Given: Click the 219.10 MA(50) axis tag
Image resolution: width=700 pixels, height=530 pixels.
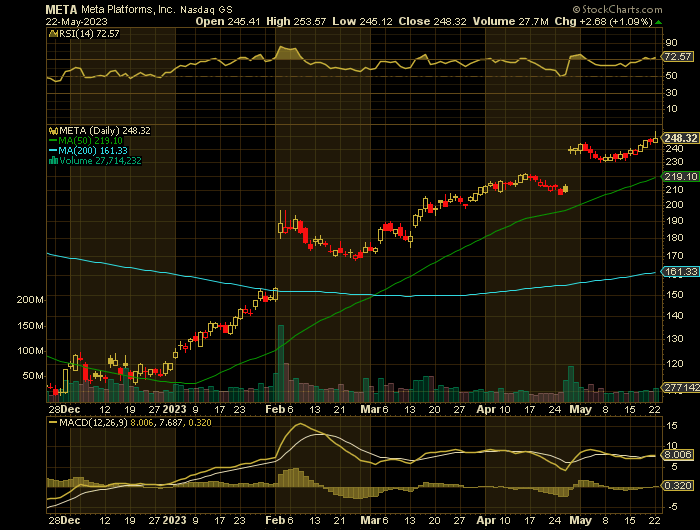Looking at the screenshot, I should point(679,176).
